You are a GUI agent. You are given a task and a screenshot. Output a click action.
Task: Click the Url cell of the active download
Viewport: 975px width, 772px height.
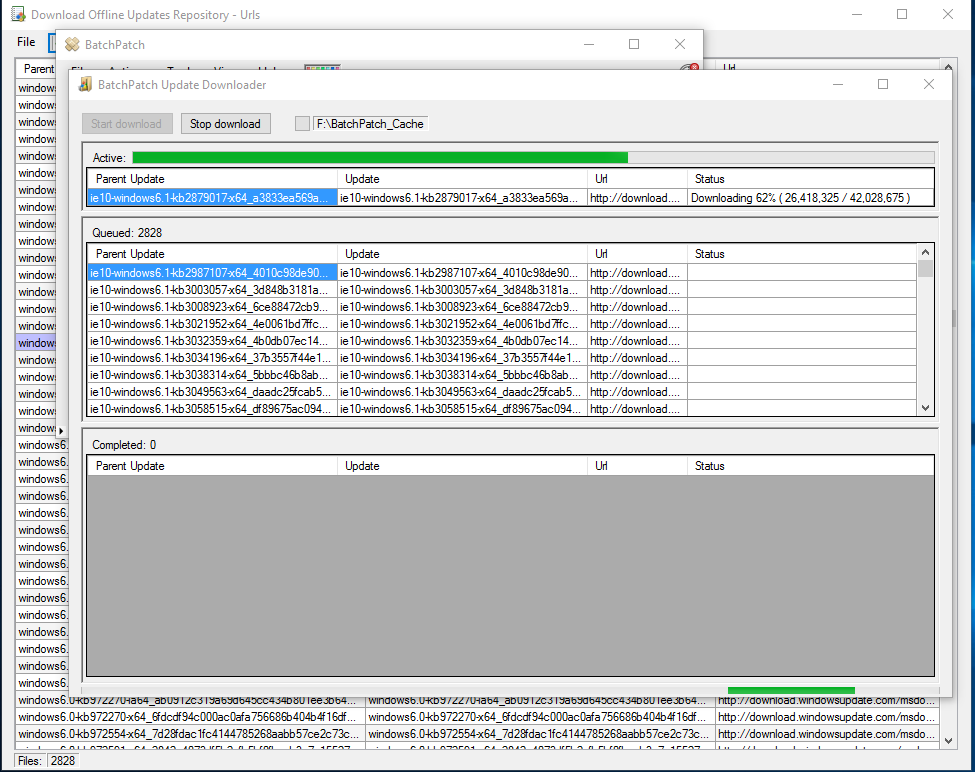pos(637,198)
